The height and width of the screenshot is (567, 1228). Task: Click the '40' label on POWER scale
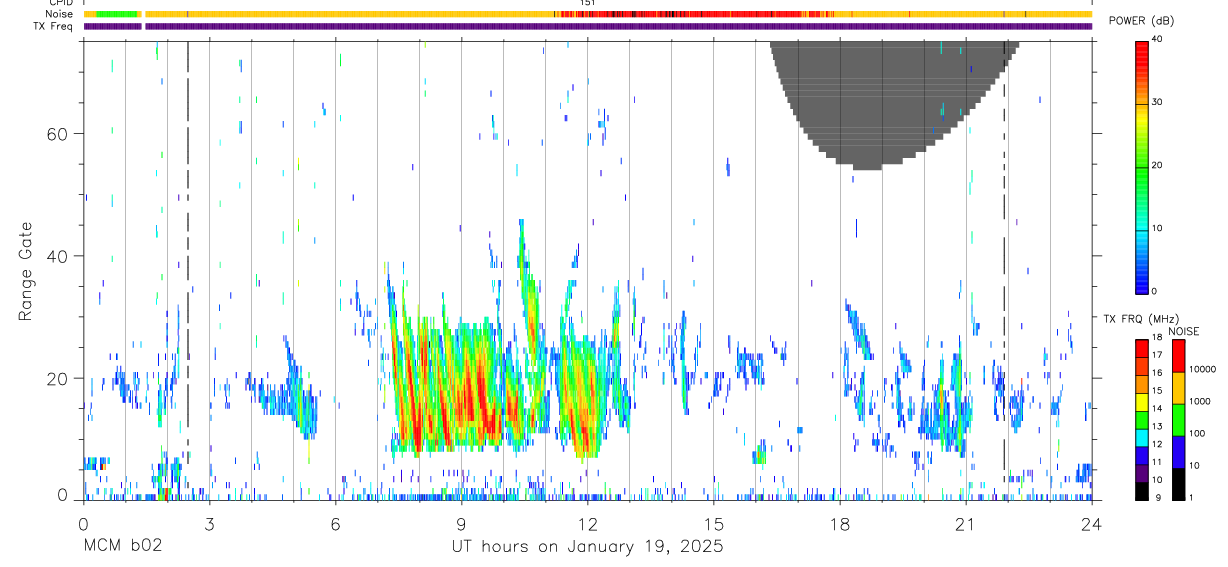1158,39
